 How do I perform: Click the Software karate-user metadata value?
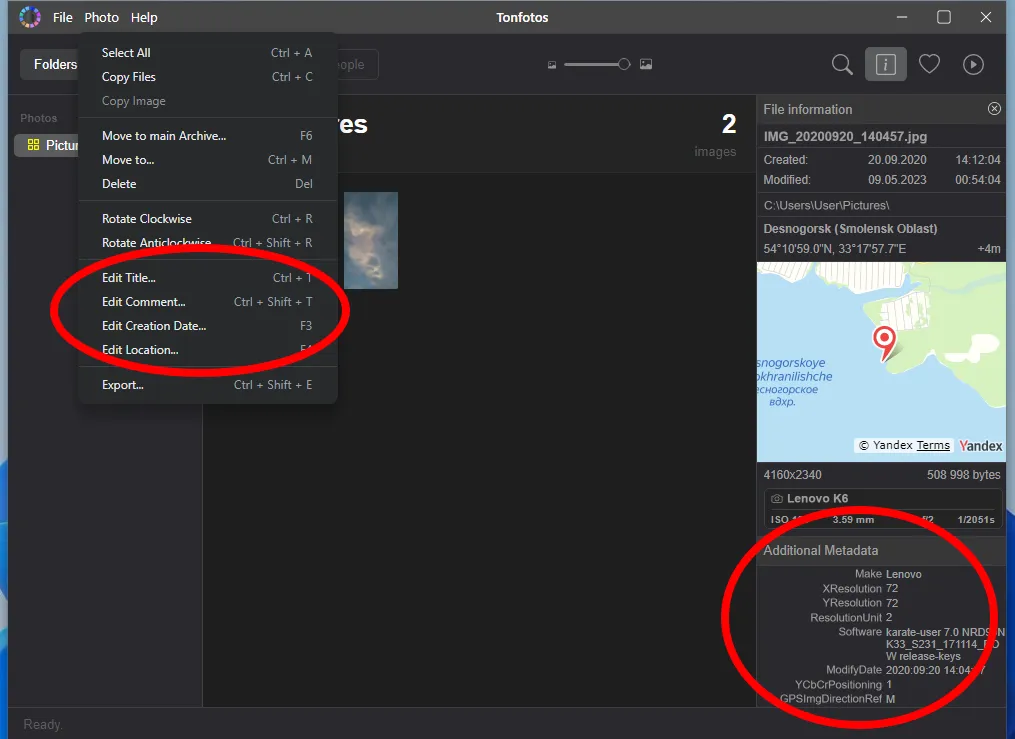point(944,644)
